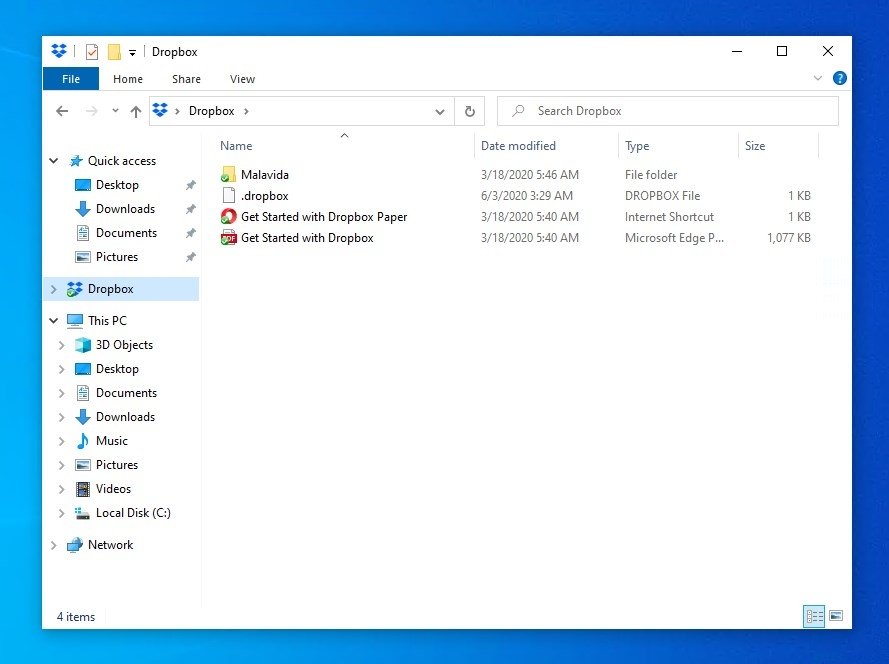Image resolution: width=889 pixels, height=664 pixels.
Task: Switch to the Share ribbon tab
Action: (187, 79)
